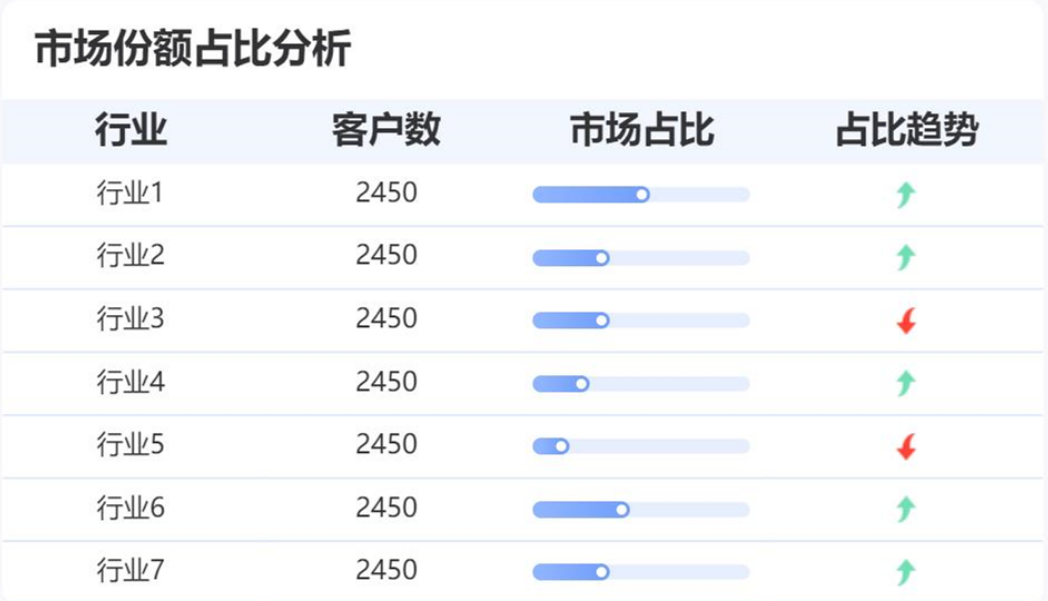
Task: Click the green trend arrow for 行业6
Action: click(x=906, y=509)
